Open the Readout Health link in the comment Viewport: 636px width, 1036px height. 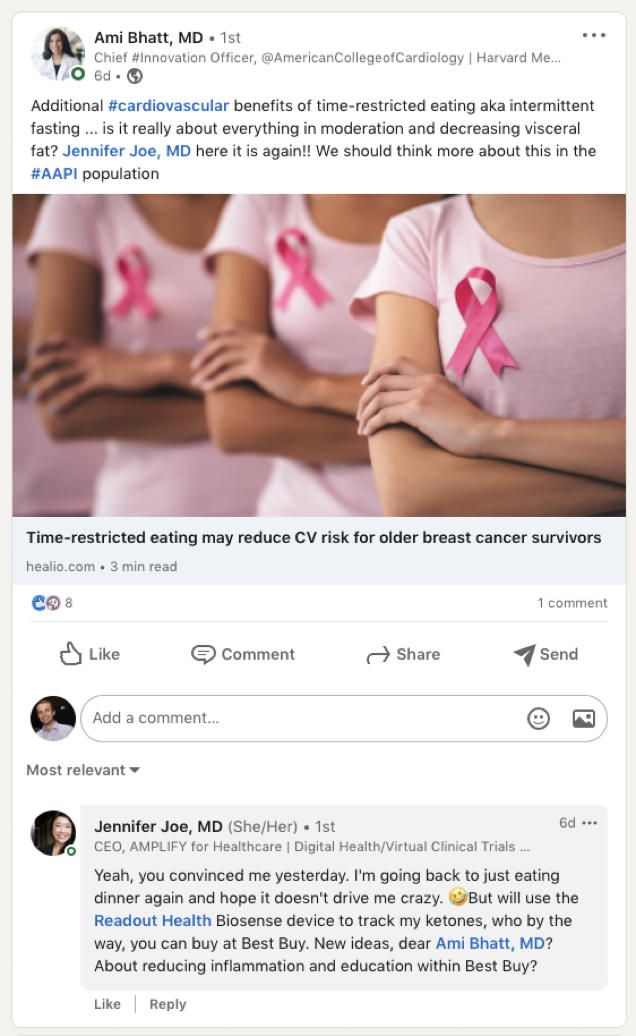(153, 920)
